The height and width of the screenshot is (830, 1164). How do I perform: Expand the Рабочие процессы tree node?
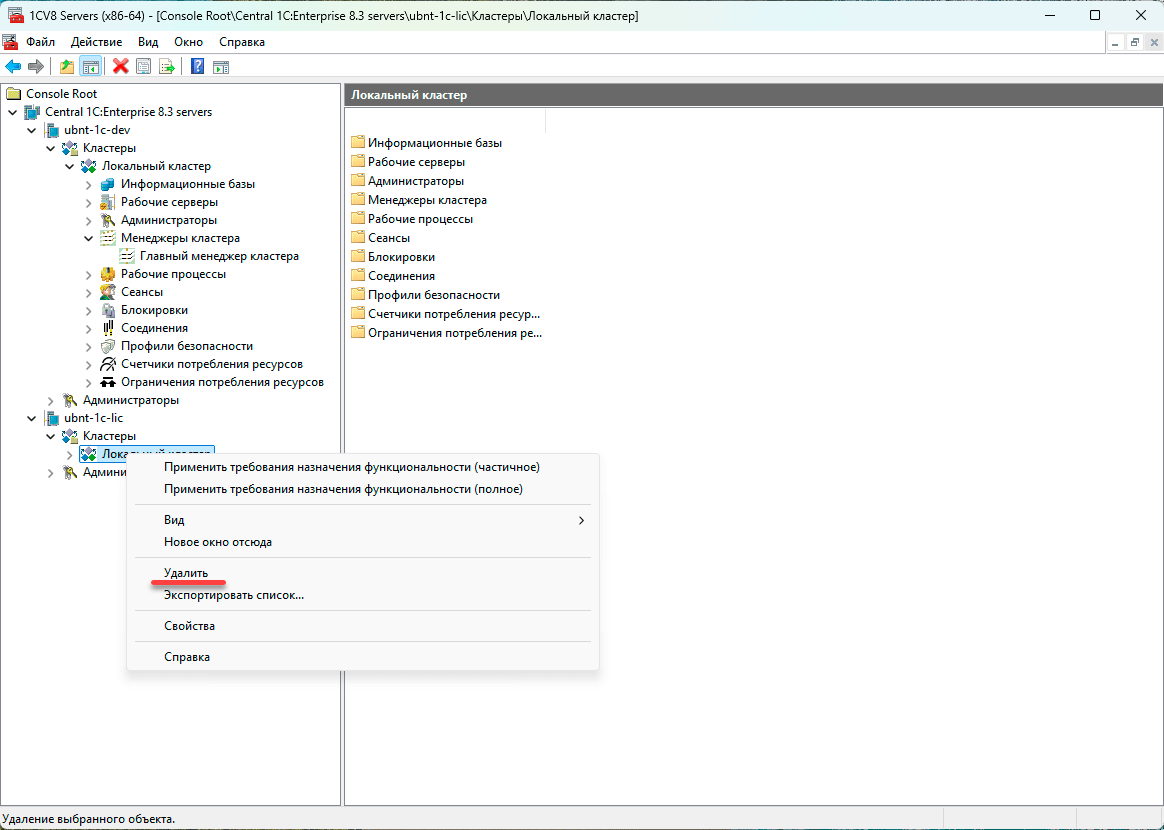tap(89, 274)
